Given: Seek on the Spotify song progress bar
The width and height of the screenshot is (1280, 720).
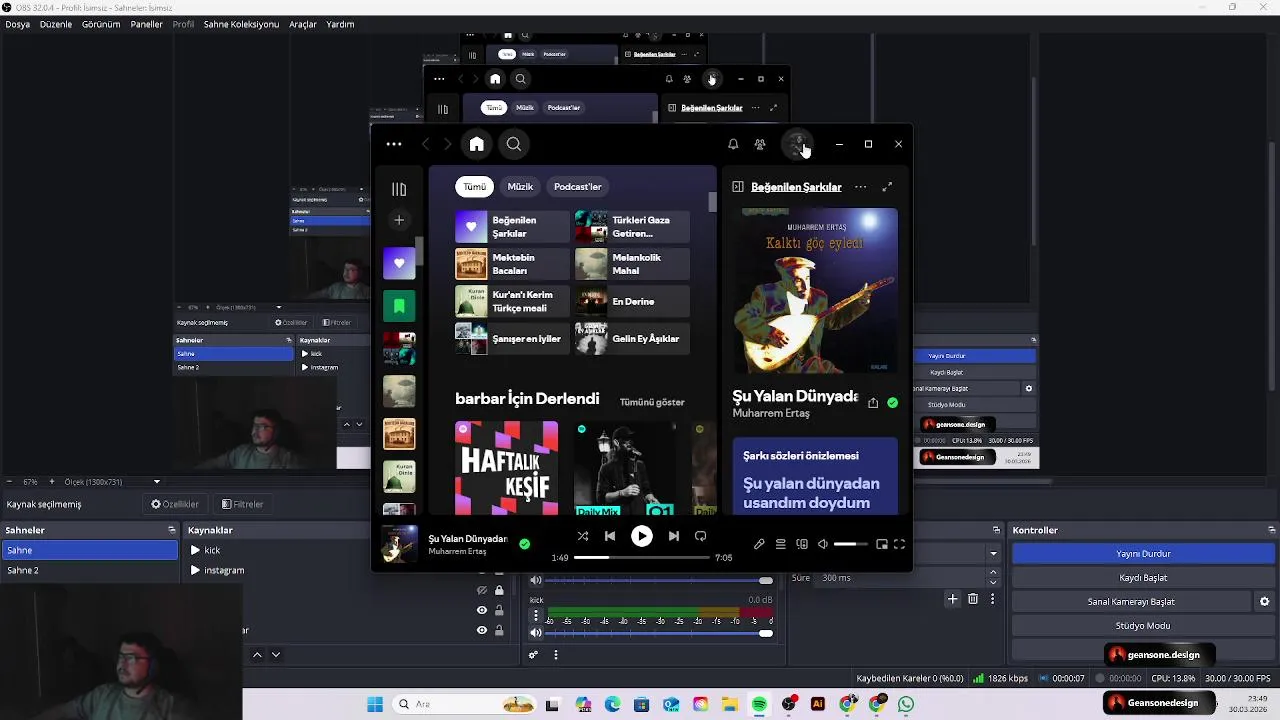Looking at the screenshot, I should pos(641,557).
